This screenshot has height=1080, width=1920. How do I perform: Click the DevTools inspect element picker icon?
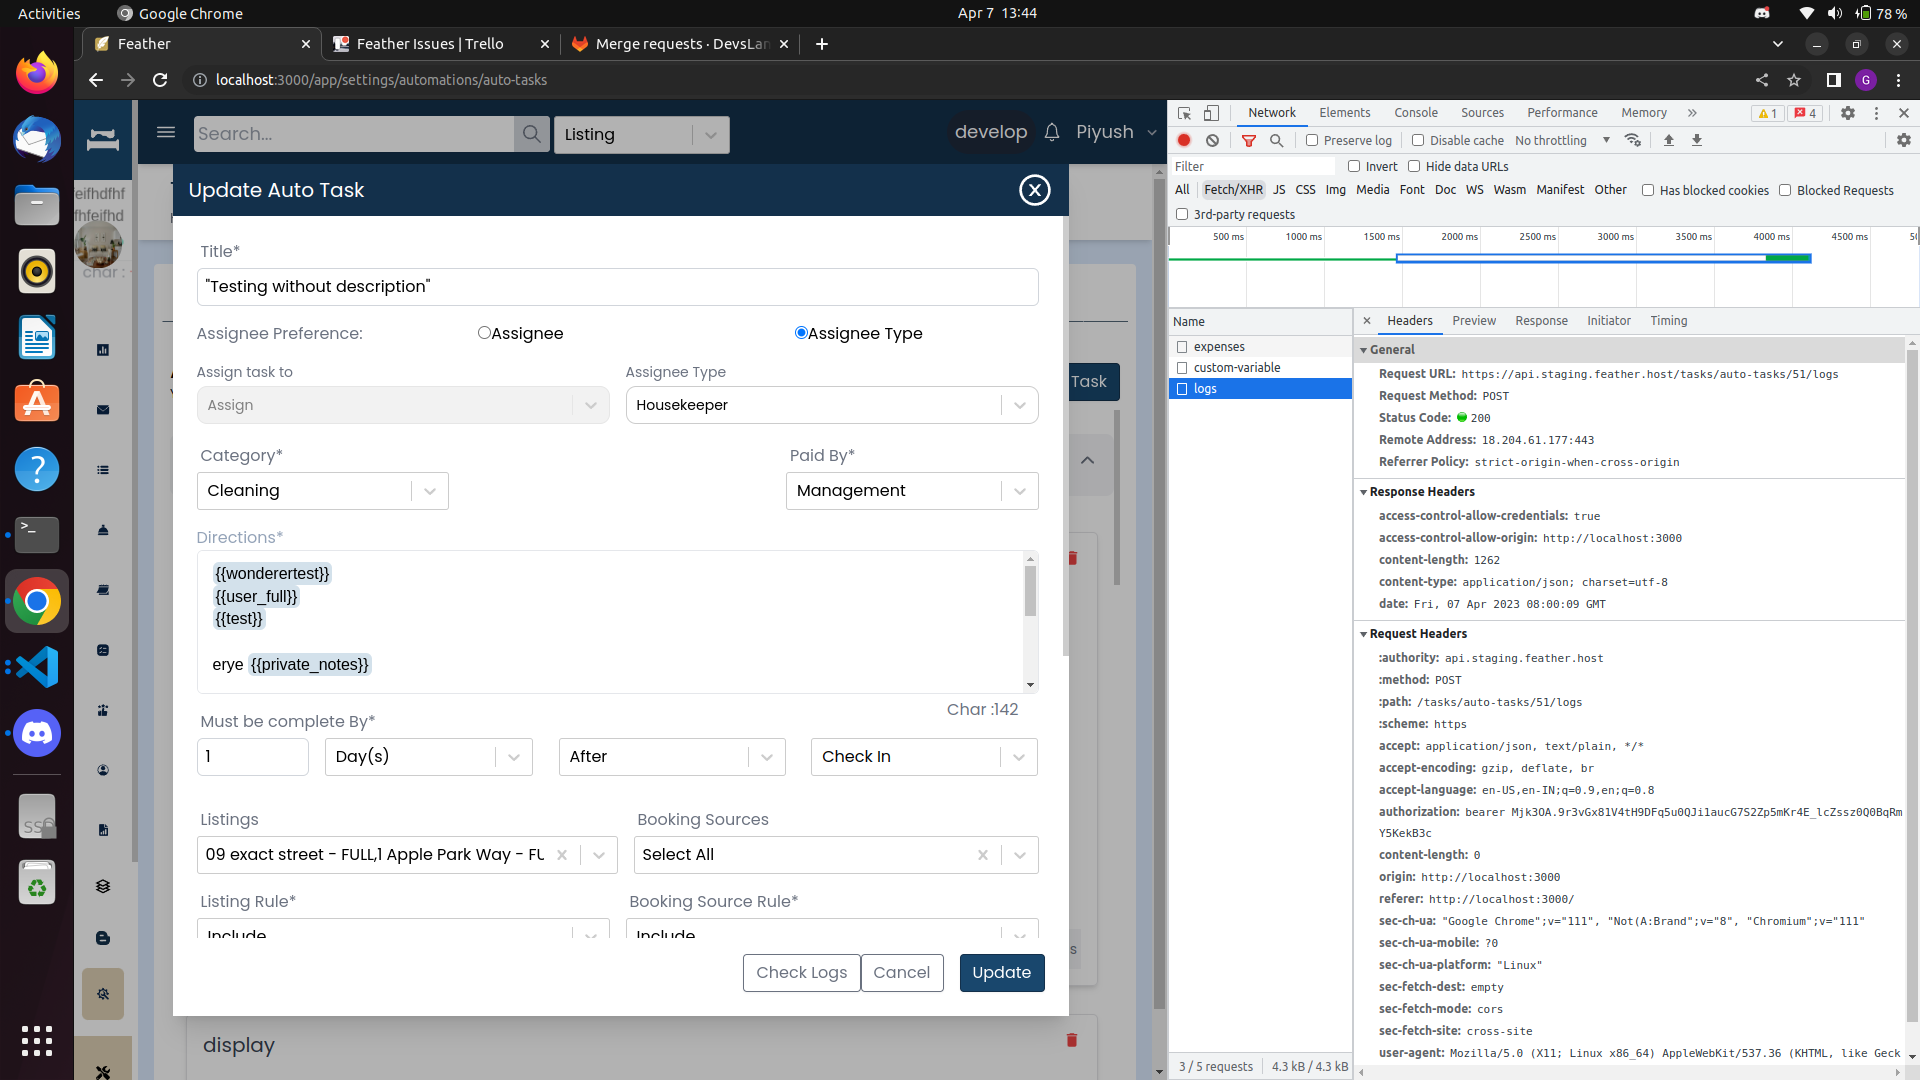click(x=1184, y=113)
